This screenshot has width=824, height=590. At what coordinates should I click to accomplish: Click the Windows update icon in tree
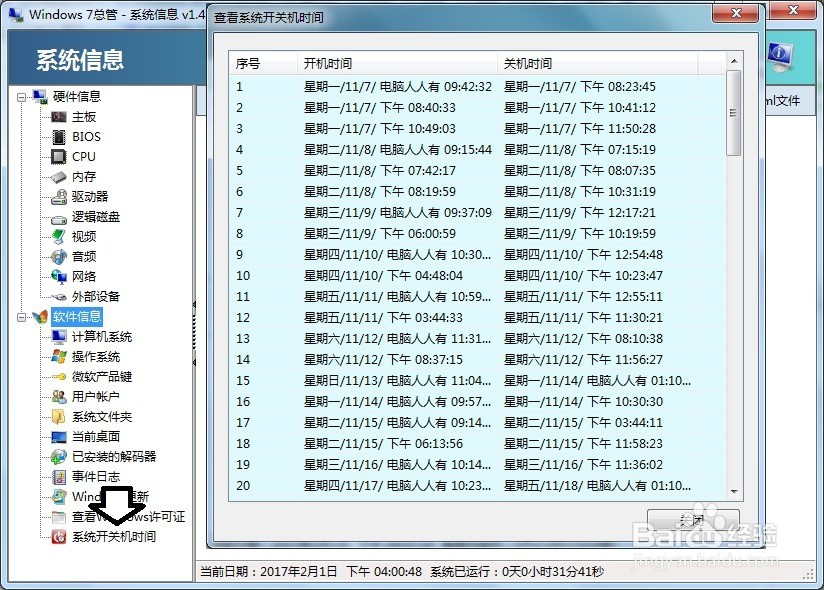tap(59, 496)
